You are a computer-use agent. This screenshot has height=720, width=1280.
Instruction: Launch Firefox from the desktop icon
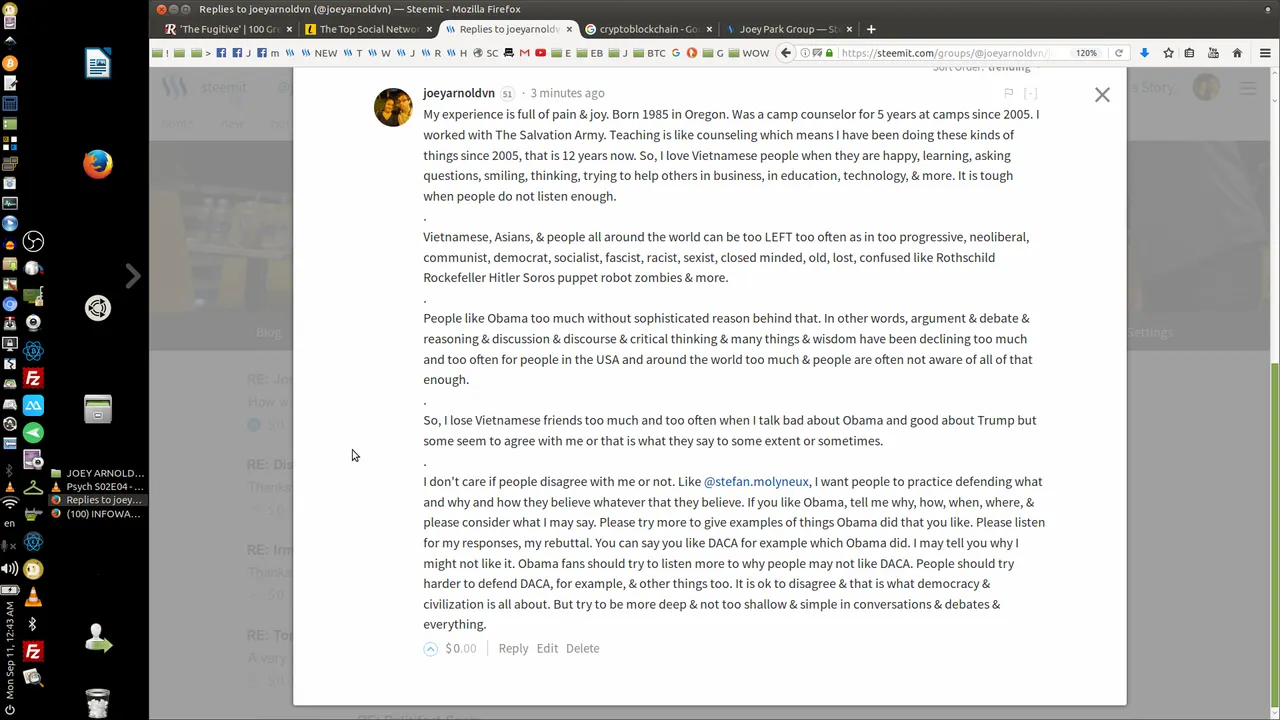pyautogui.click(x=98, y=164)
